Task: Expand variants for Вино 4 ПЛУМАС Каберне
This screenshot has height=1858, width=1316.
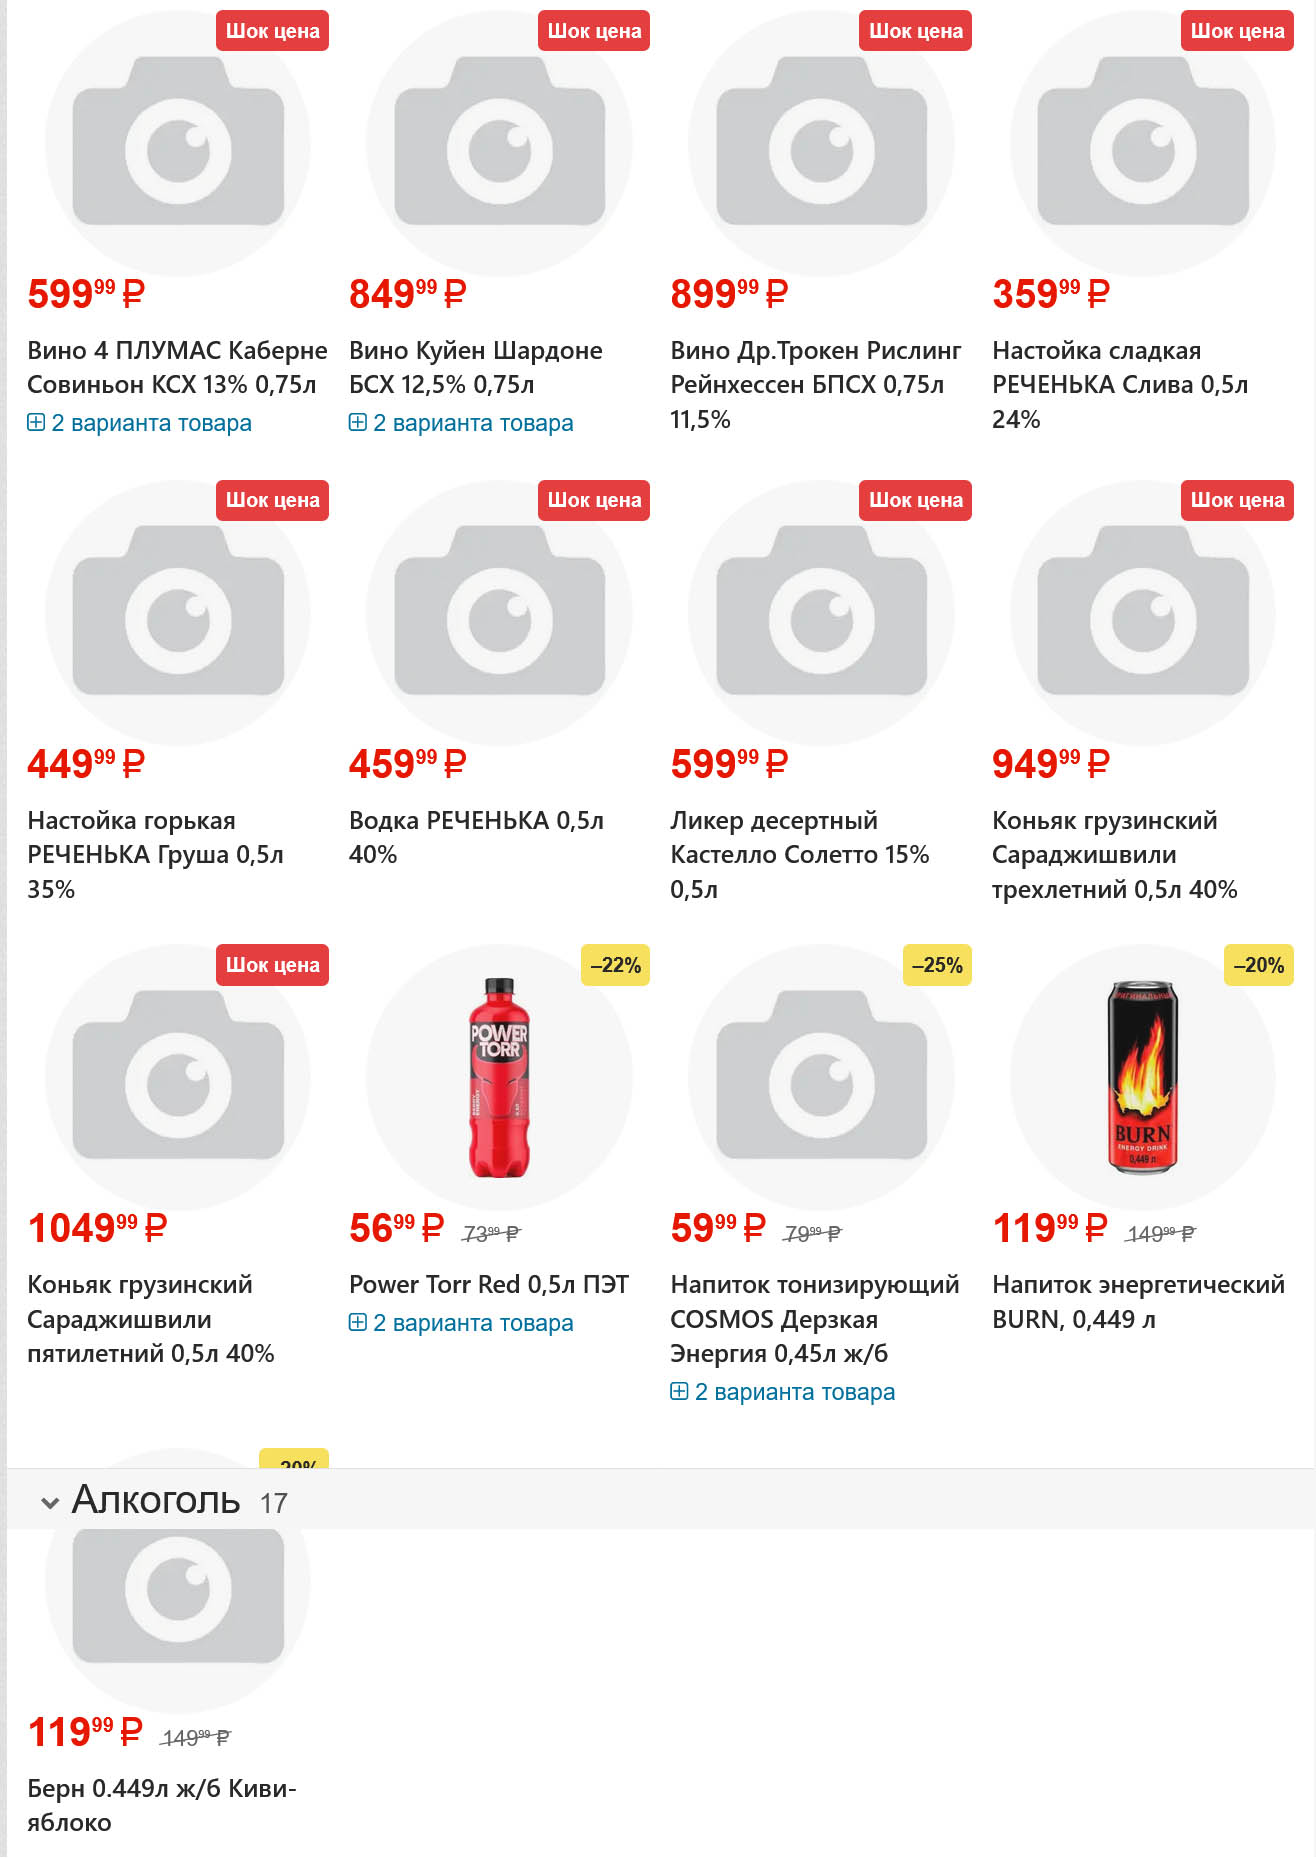Action: point(139,423)
